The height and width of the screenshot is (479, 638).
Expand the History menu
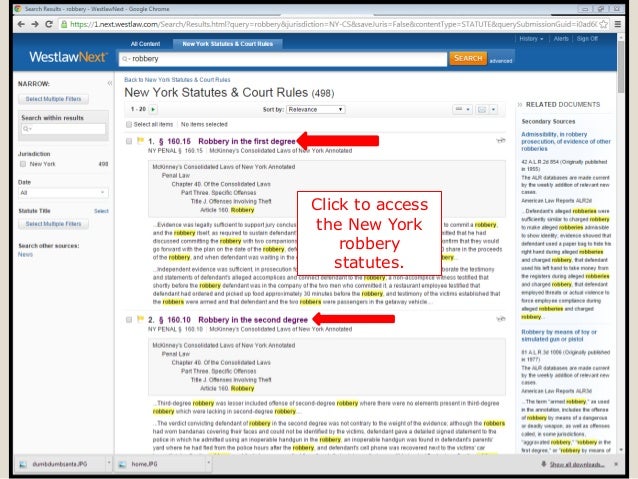pos(531,39)
